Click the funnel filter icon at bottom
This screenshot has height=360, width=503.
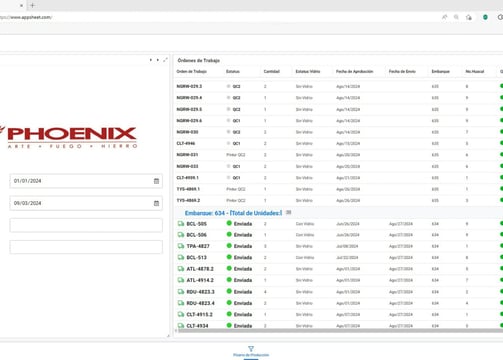251,349
